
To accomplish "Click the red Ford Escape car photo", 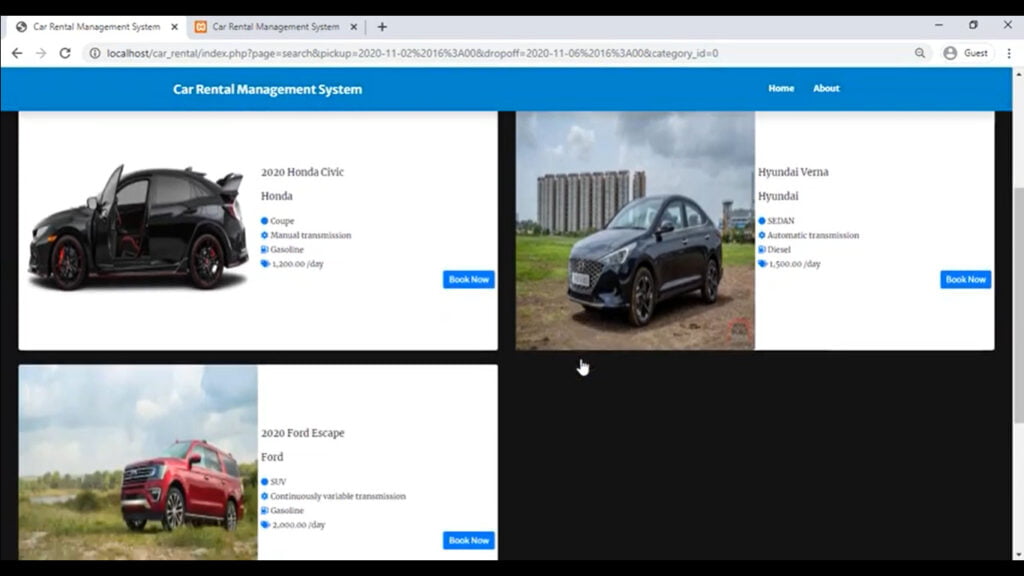I will (138, 462).
